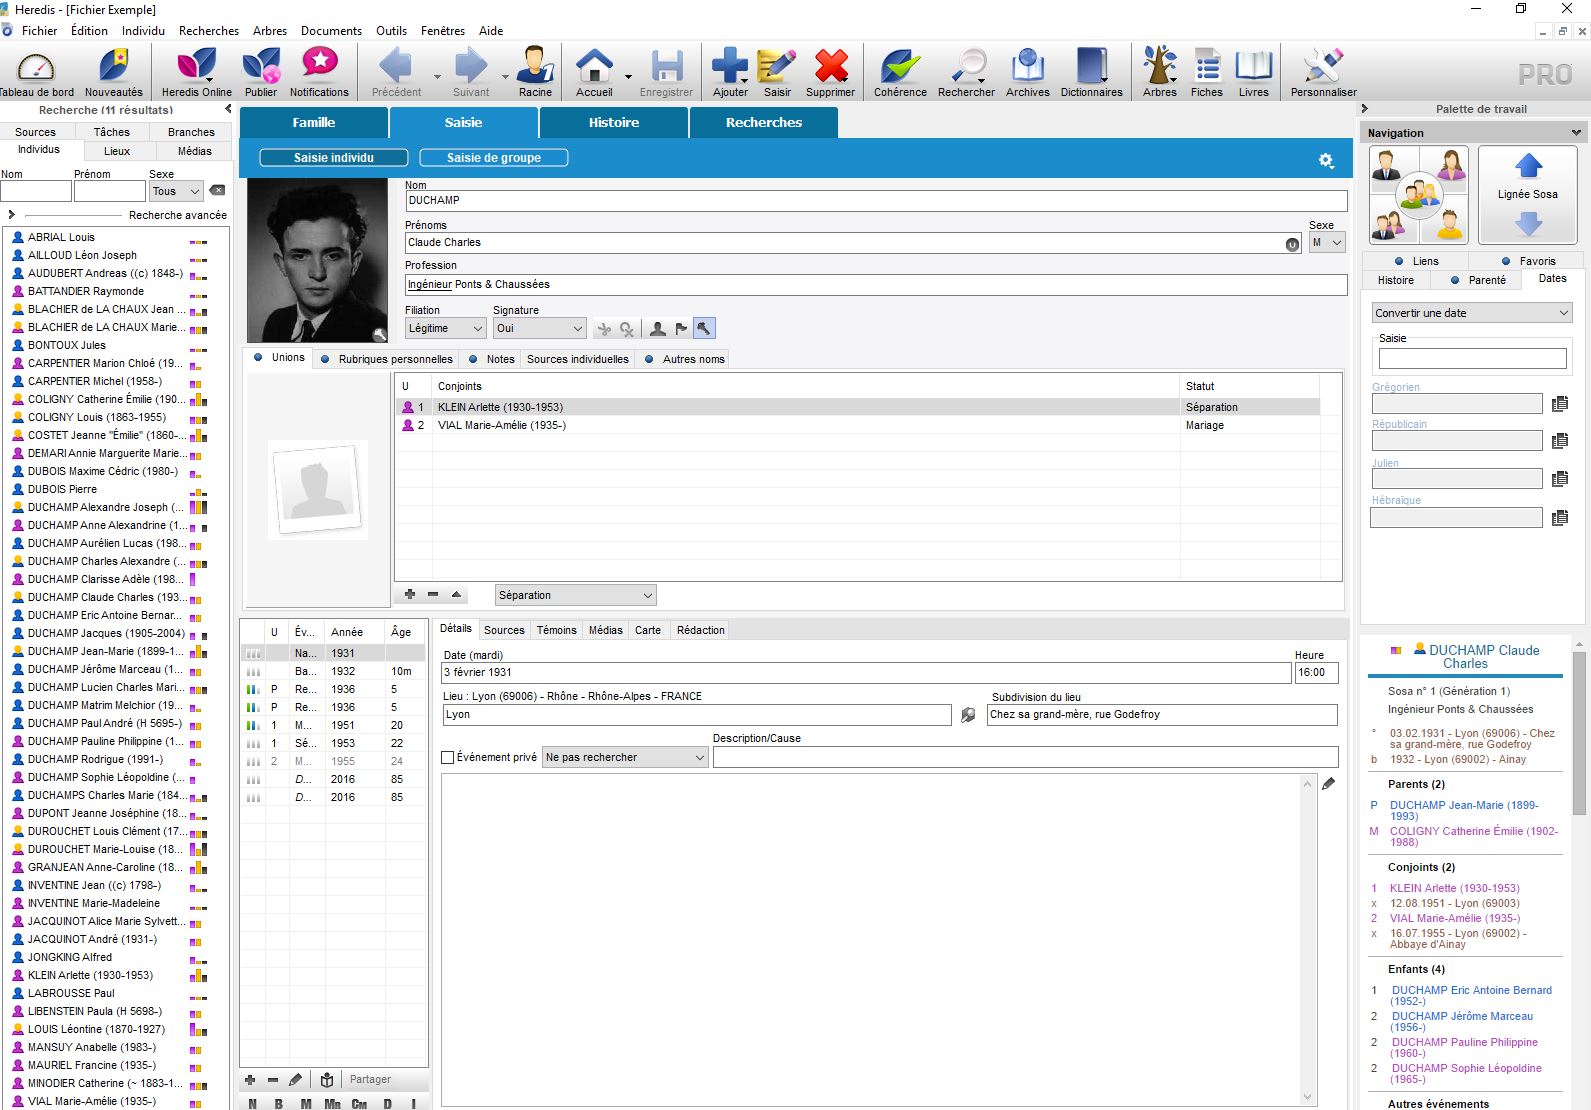1591x1110 pixels.
Task: Open the Archives toolbar icon
Action: pyautogui.click(x=1028, y=73)
